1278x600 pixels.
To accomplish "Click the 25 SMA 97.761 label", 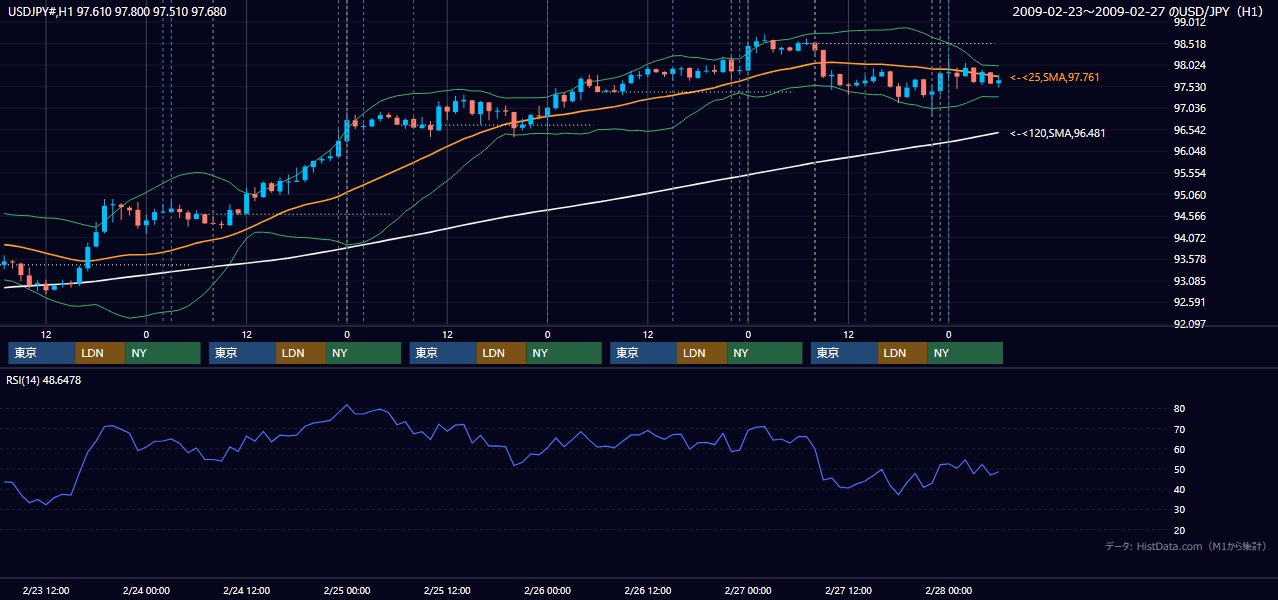I will click(1055, 77).
